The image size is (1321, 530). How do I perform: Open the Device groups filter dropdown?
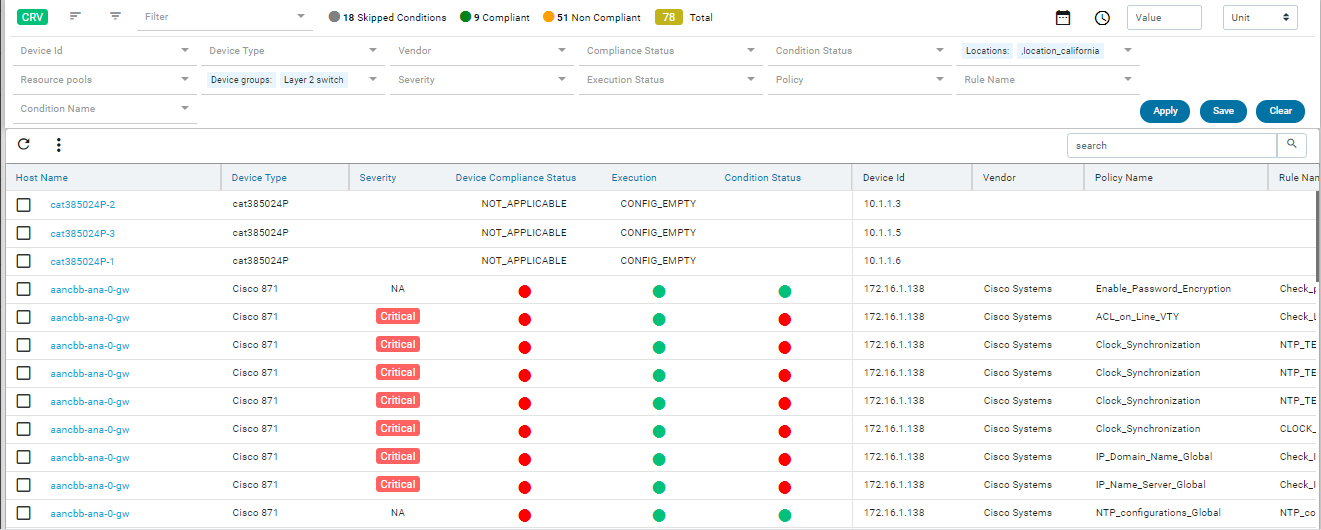coord(373,79)
